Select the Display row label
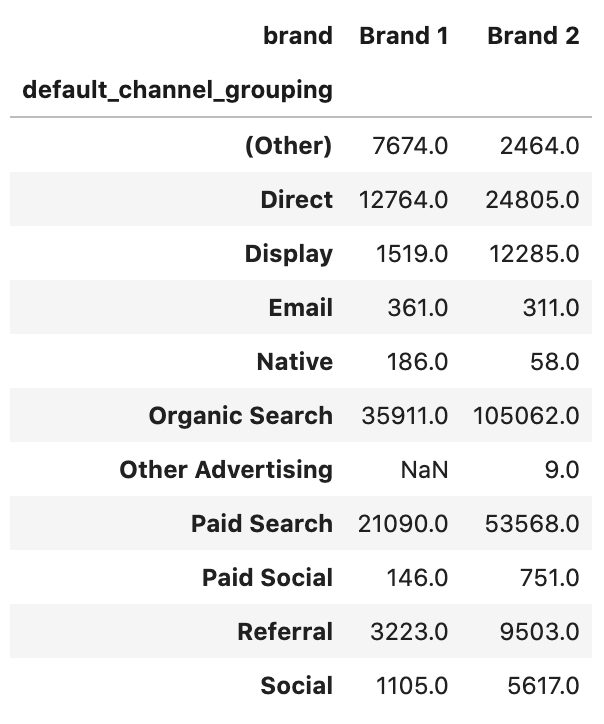 (288, 253)
